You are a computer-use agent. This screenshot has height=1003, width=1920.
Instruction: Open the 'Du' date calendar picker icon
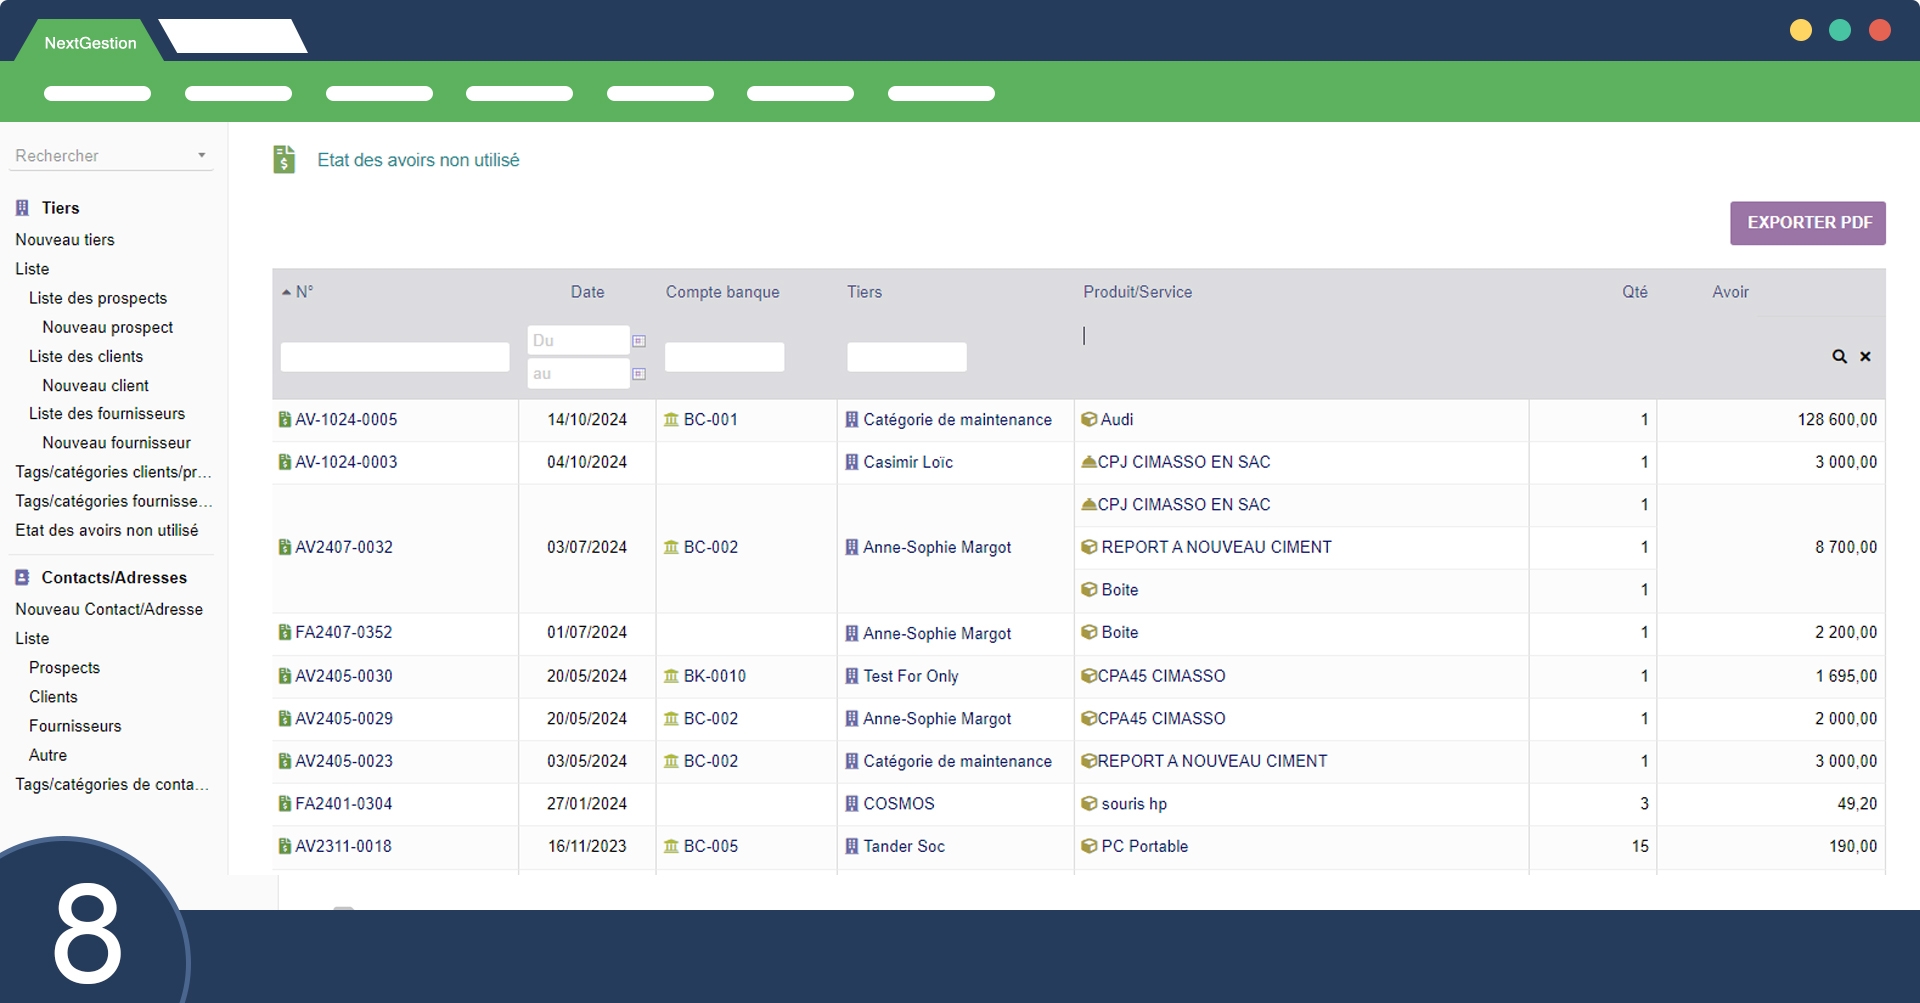point(639,341)
